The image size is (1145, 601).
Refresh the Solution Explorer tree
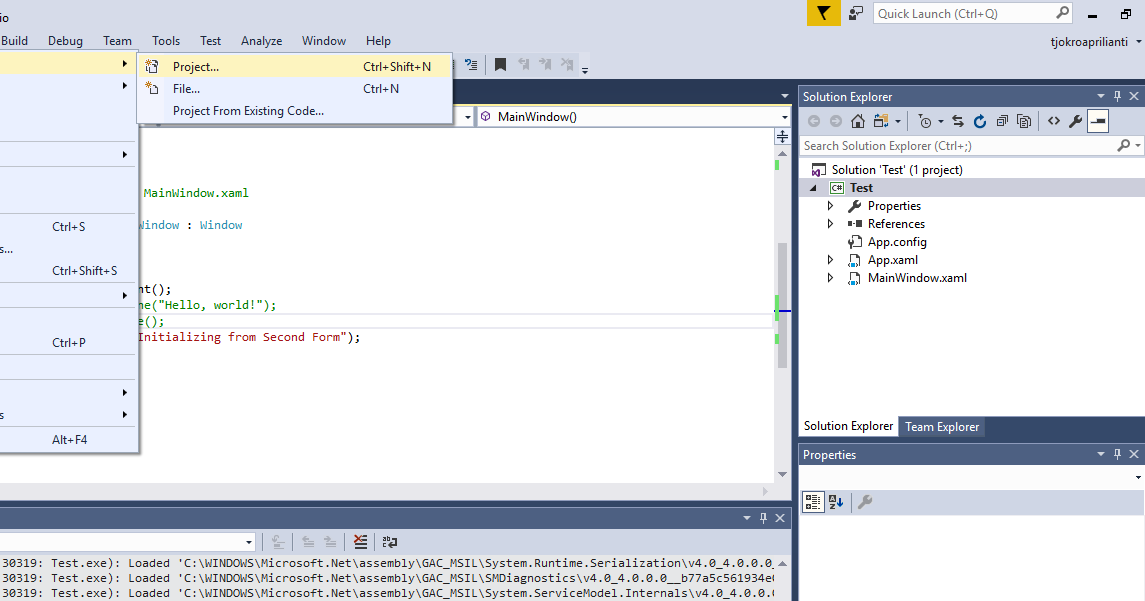980,120
